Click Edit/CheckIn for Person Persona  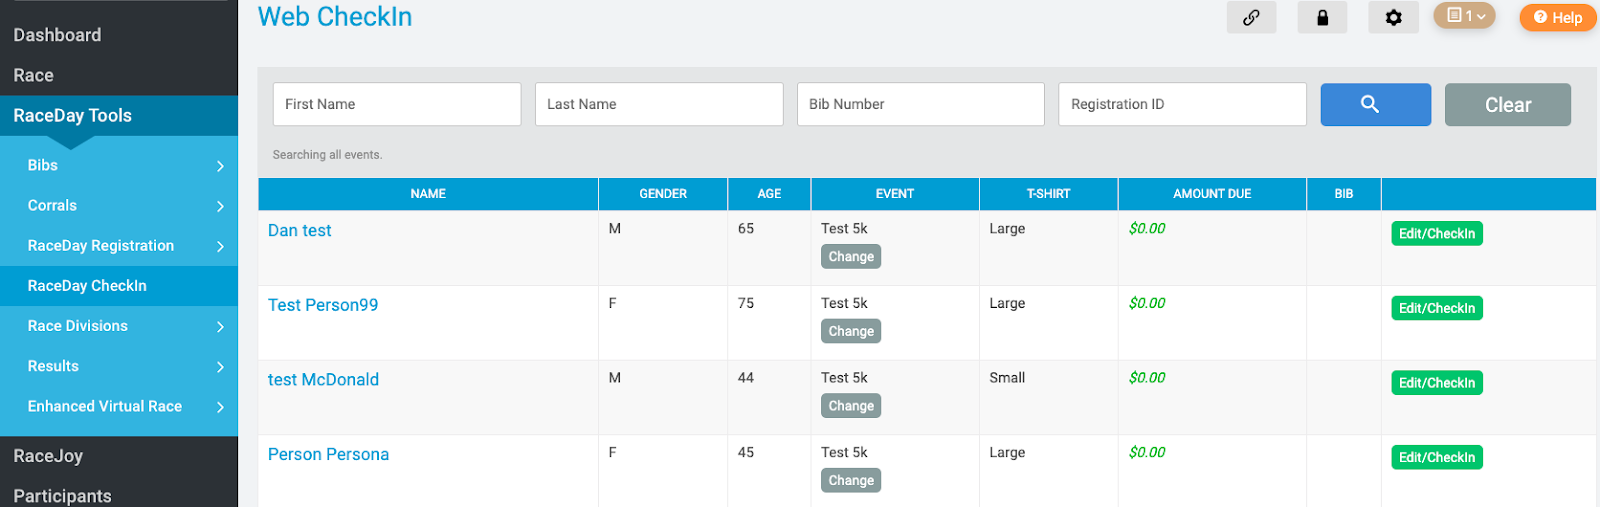[1437, 457]
